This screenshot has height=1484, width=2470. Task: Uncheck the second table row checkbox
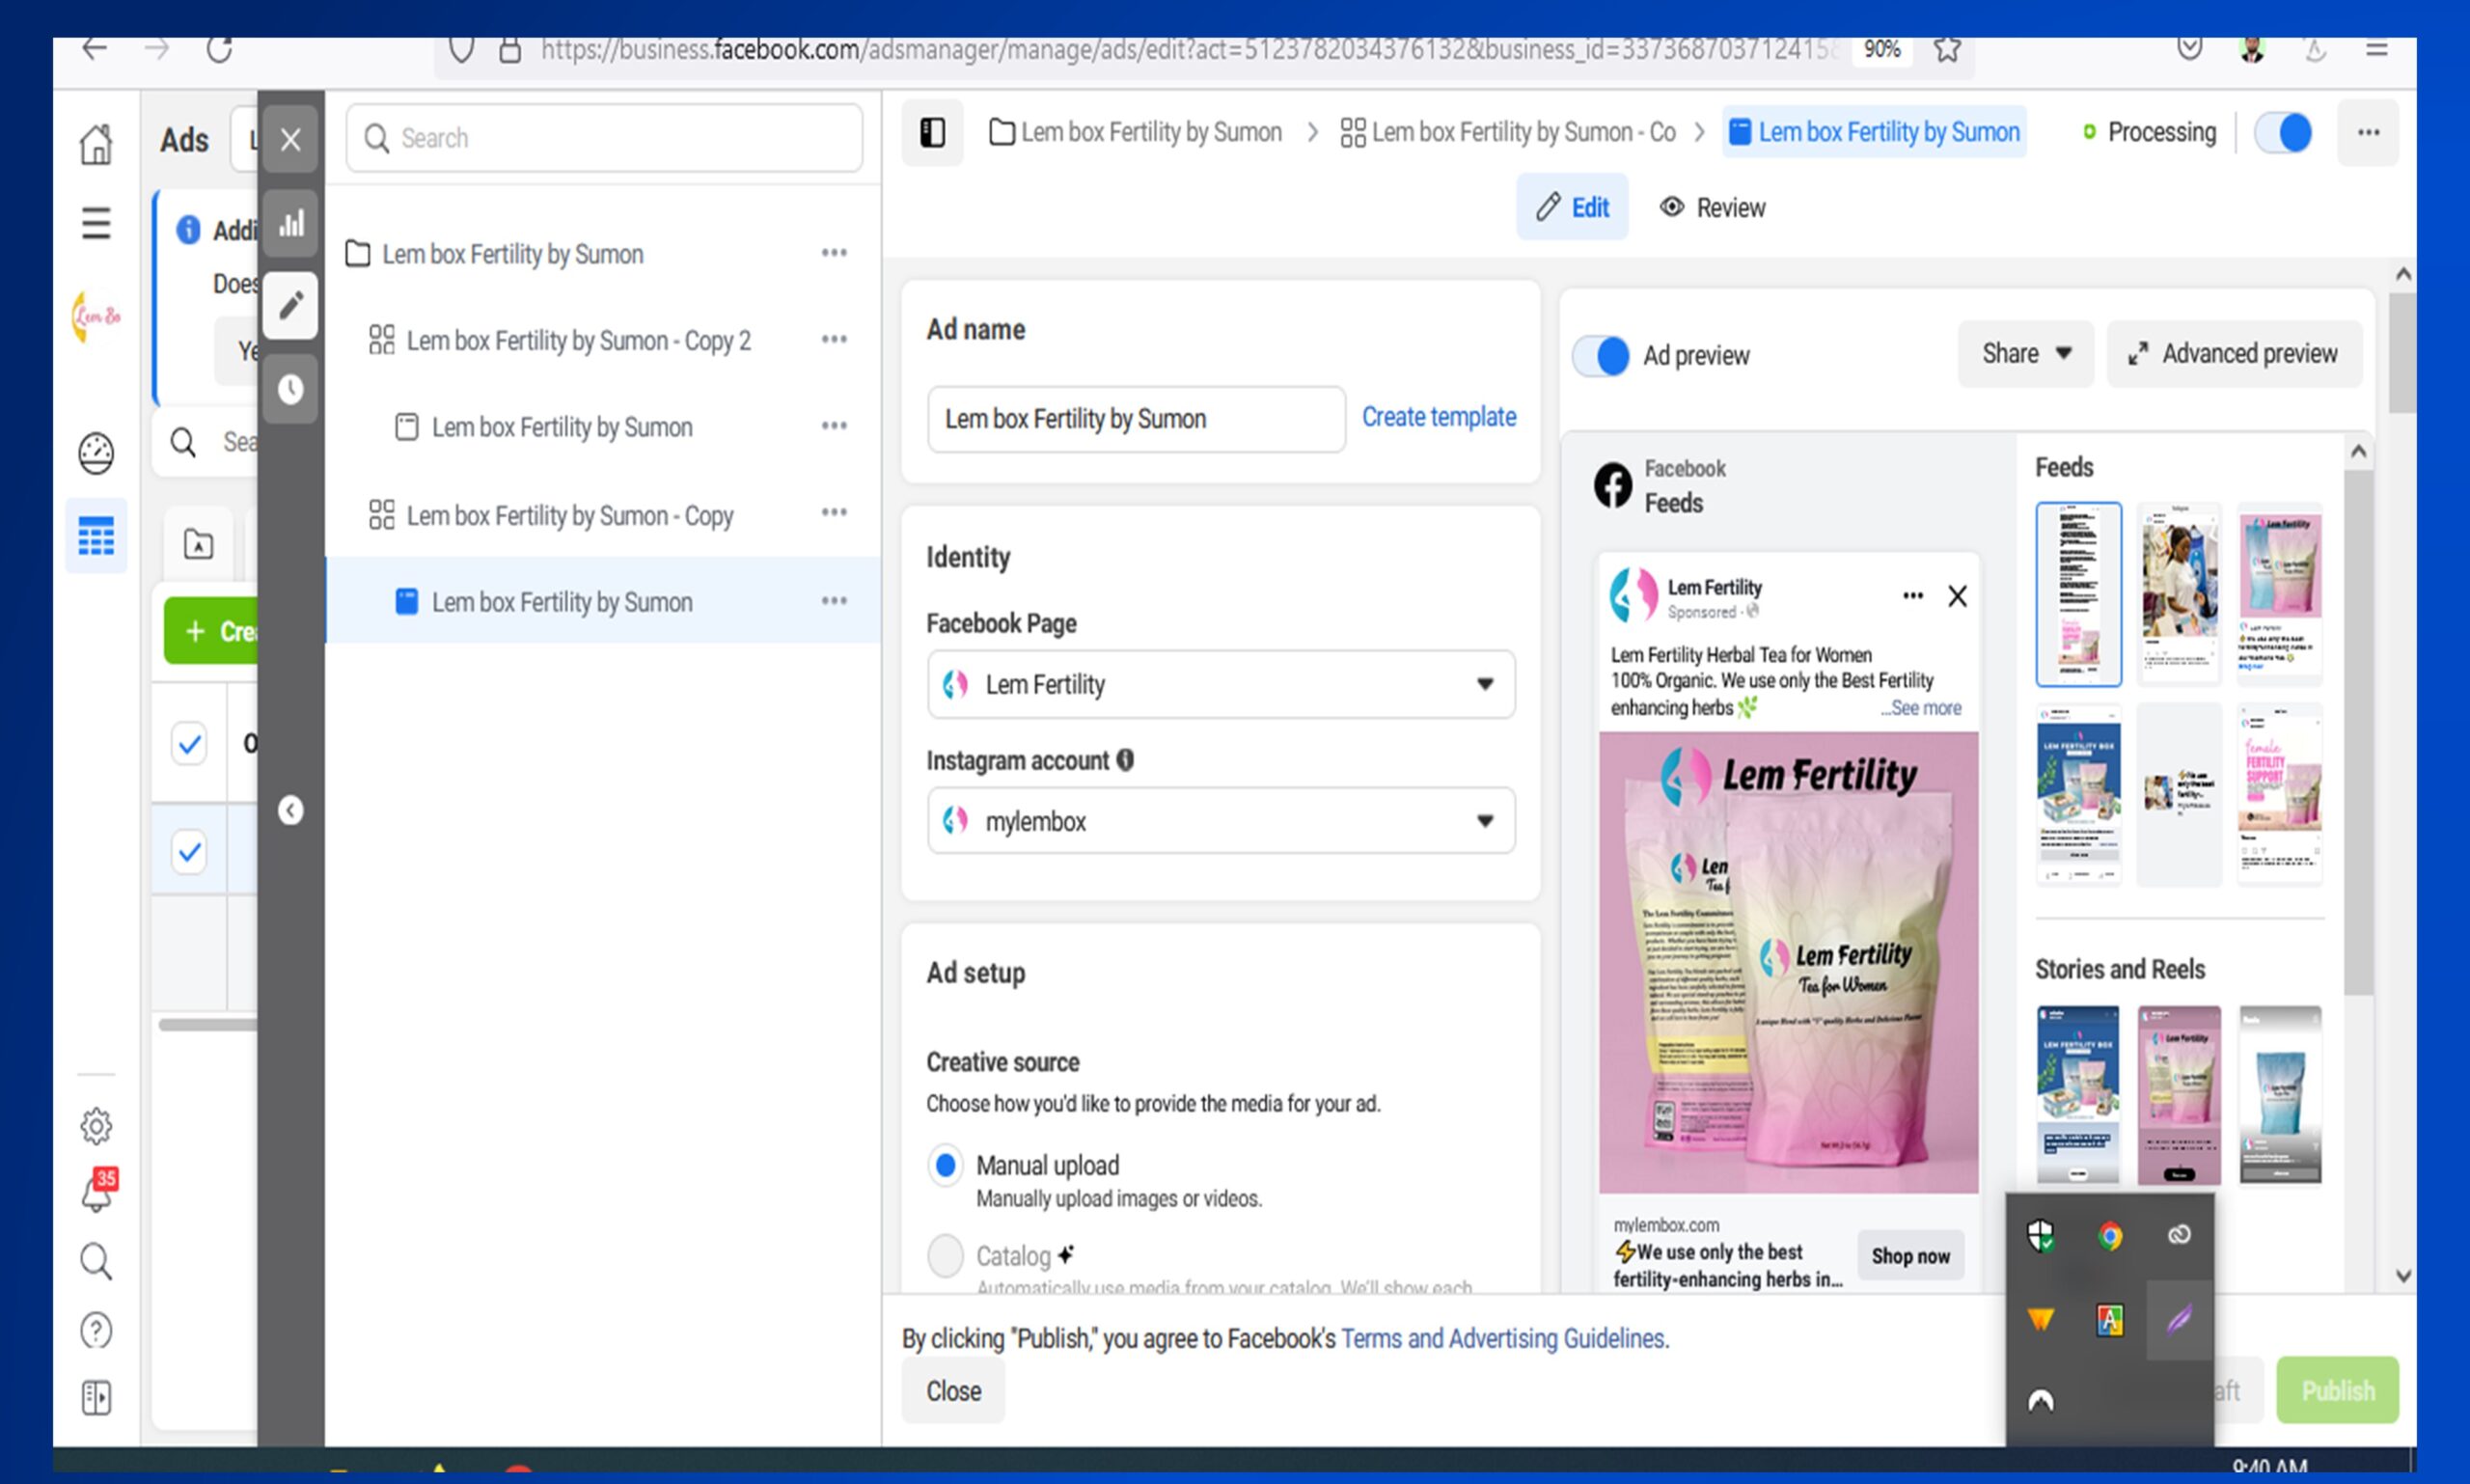pyautogui.click(x=189, y=852)
